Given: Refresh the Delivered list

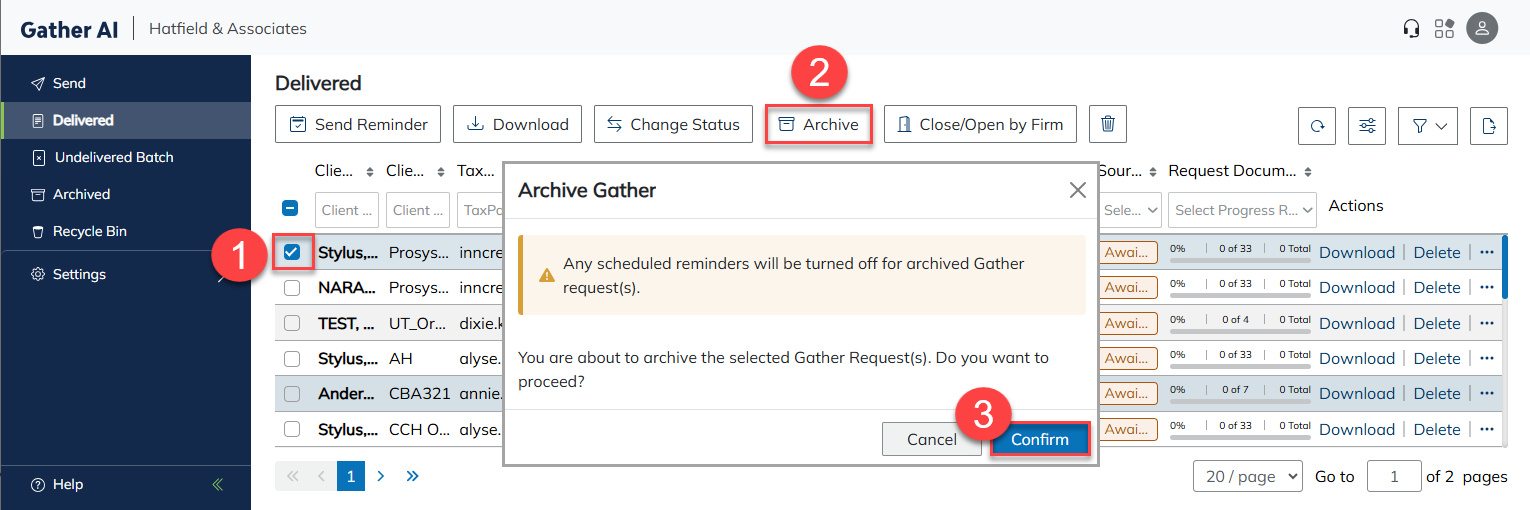Looking at the screenshot, I should pyautogui.click(x=1317, y=125).
